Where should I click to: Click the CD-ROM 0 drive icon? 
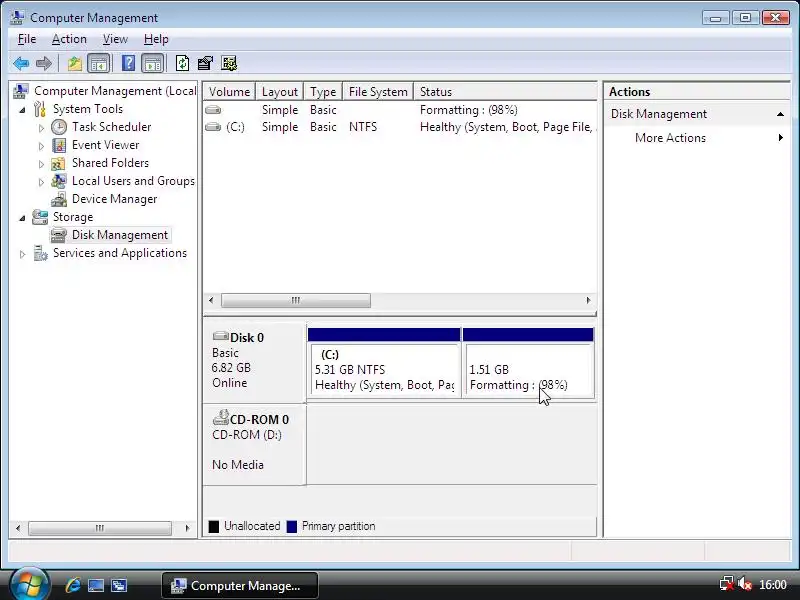coord(220,418)
